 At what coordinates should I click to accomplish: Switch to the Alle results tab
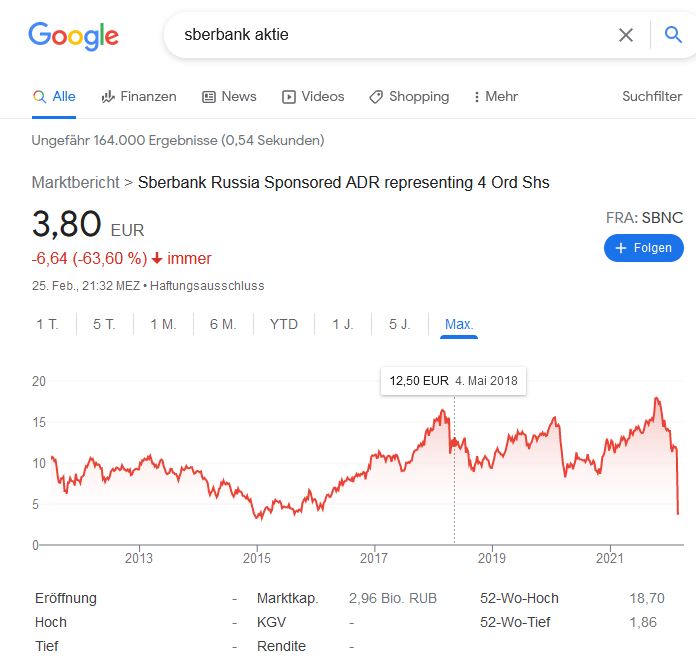pos(54,97)
